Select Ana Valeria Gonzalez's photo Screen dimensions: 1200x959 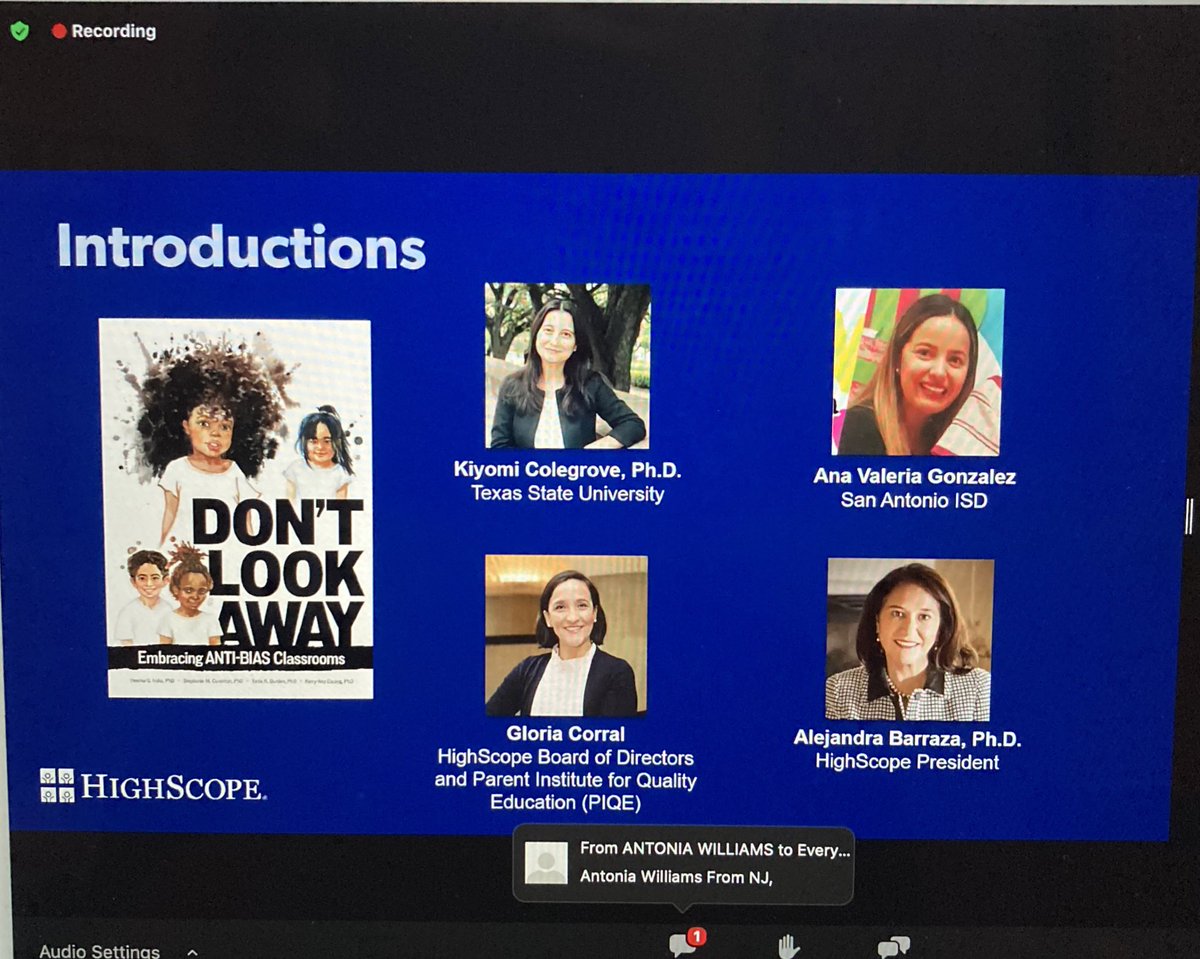[x=918, y=372]
